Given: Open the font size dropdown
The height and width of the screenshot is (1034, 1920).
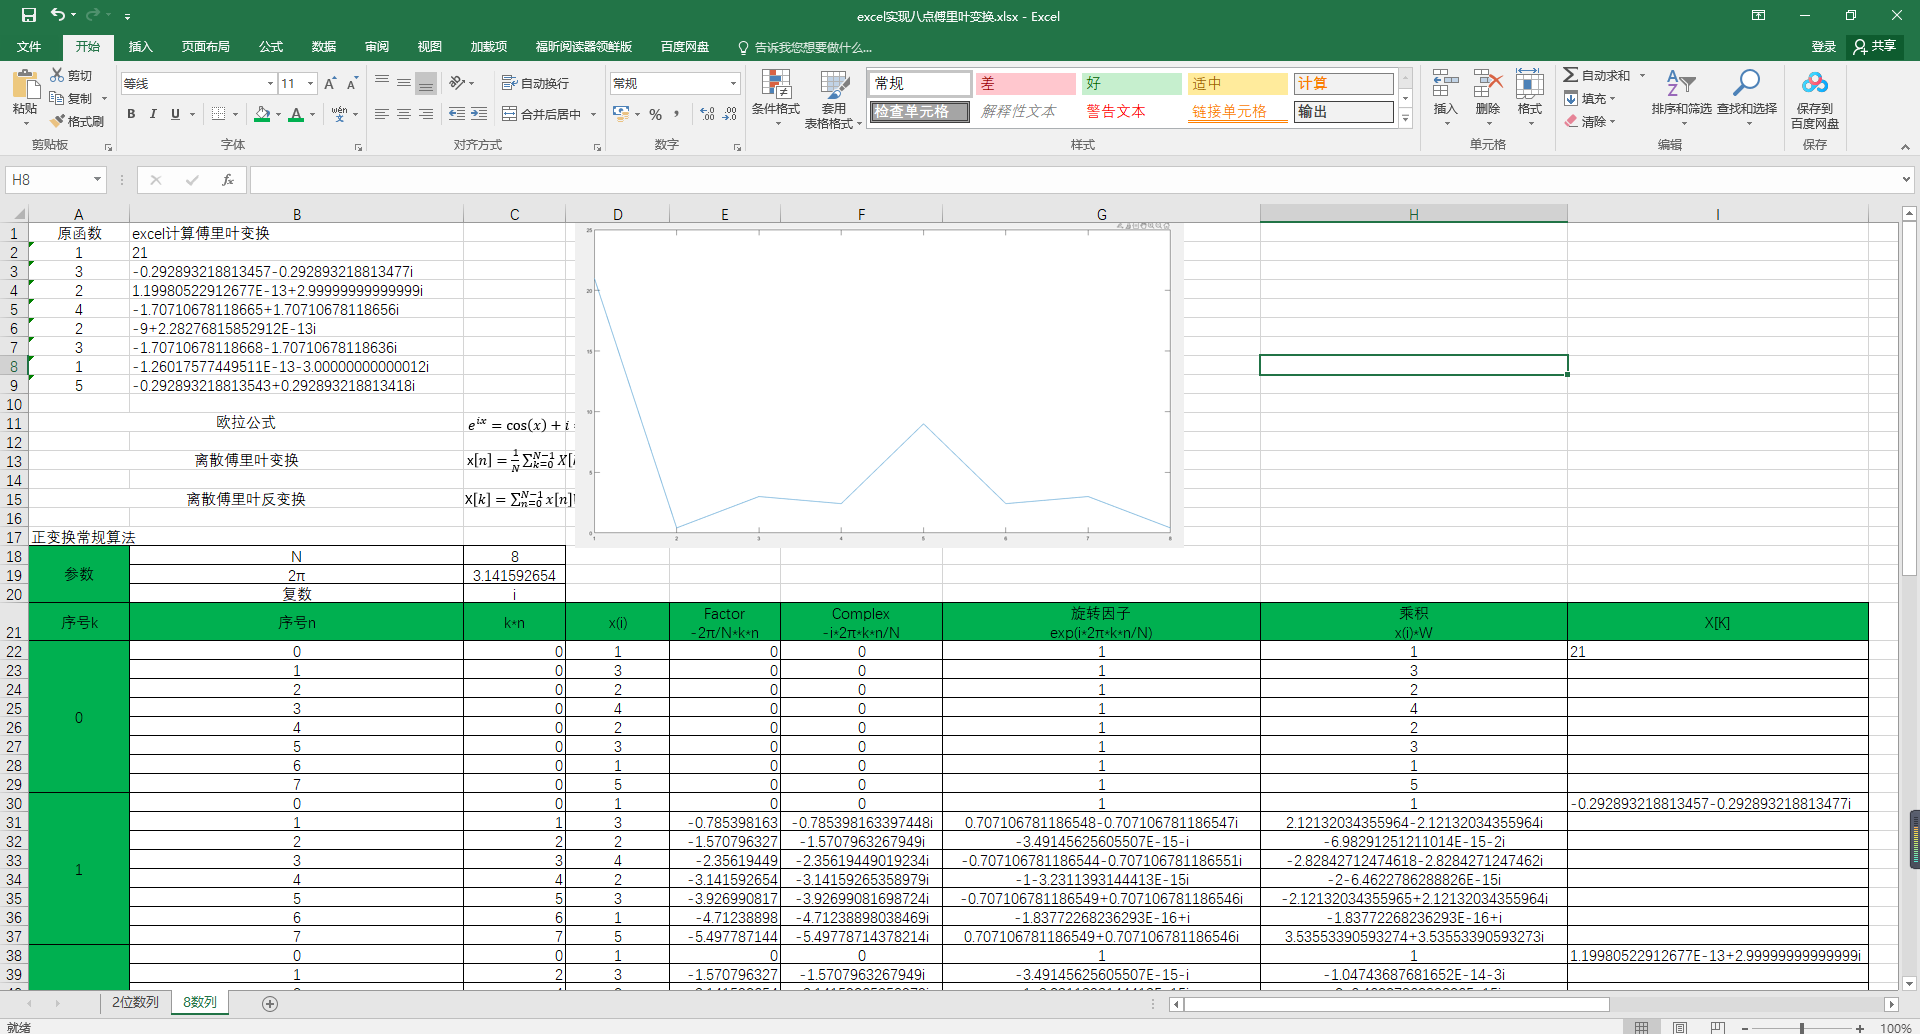Looking at the screenshot, I should [x=311, y=84].
